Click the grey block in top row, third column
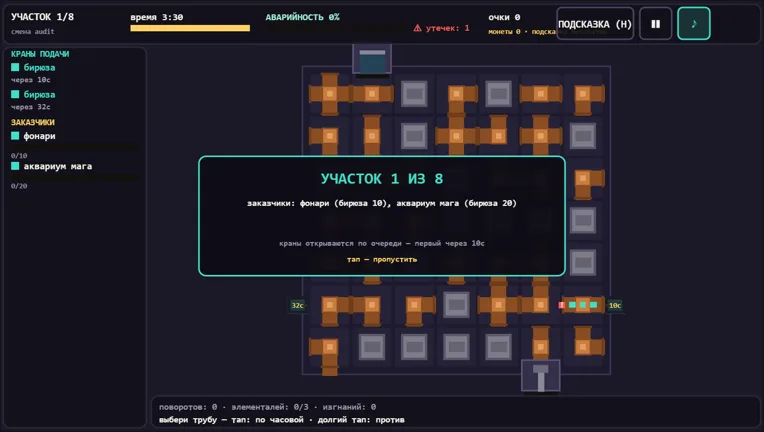This screenshot has width=764, height=432. click(414, 94)
